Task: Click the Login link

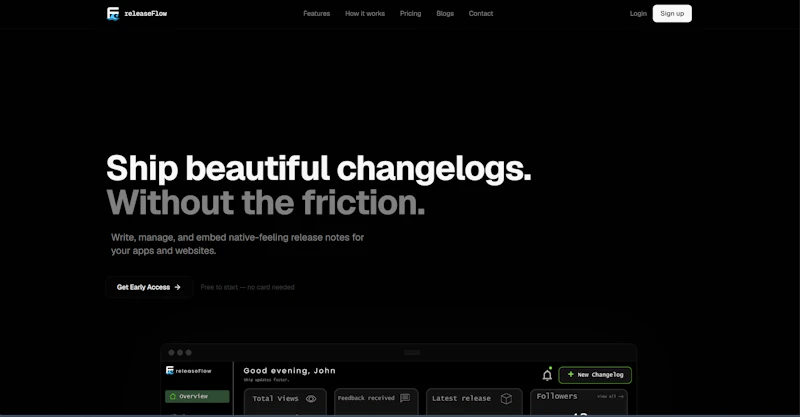Action: tap(638, 14)
